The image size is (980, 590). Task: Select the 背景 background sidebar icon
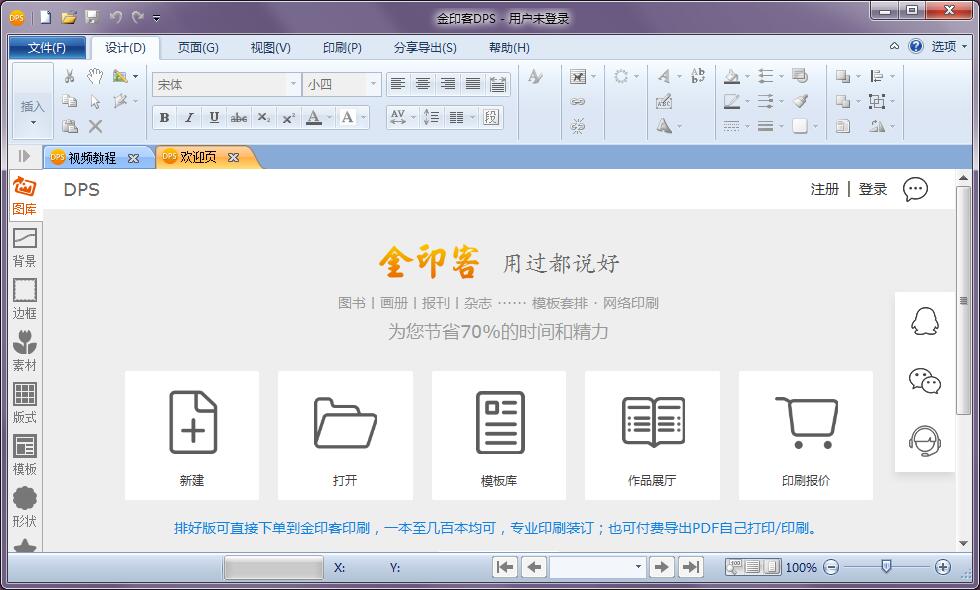24,247
